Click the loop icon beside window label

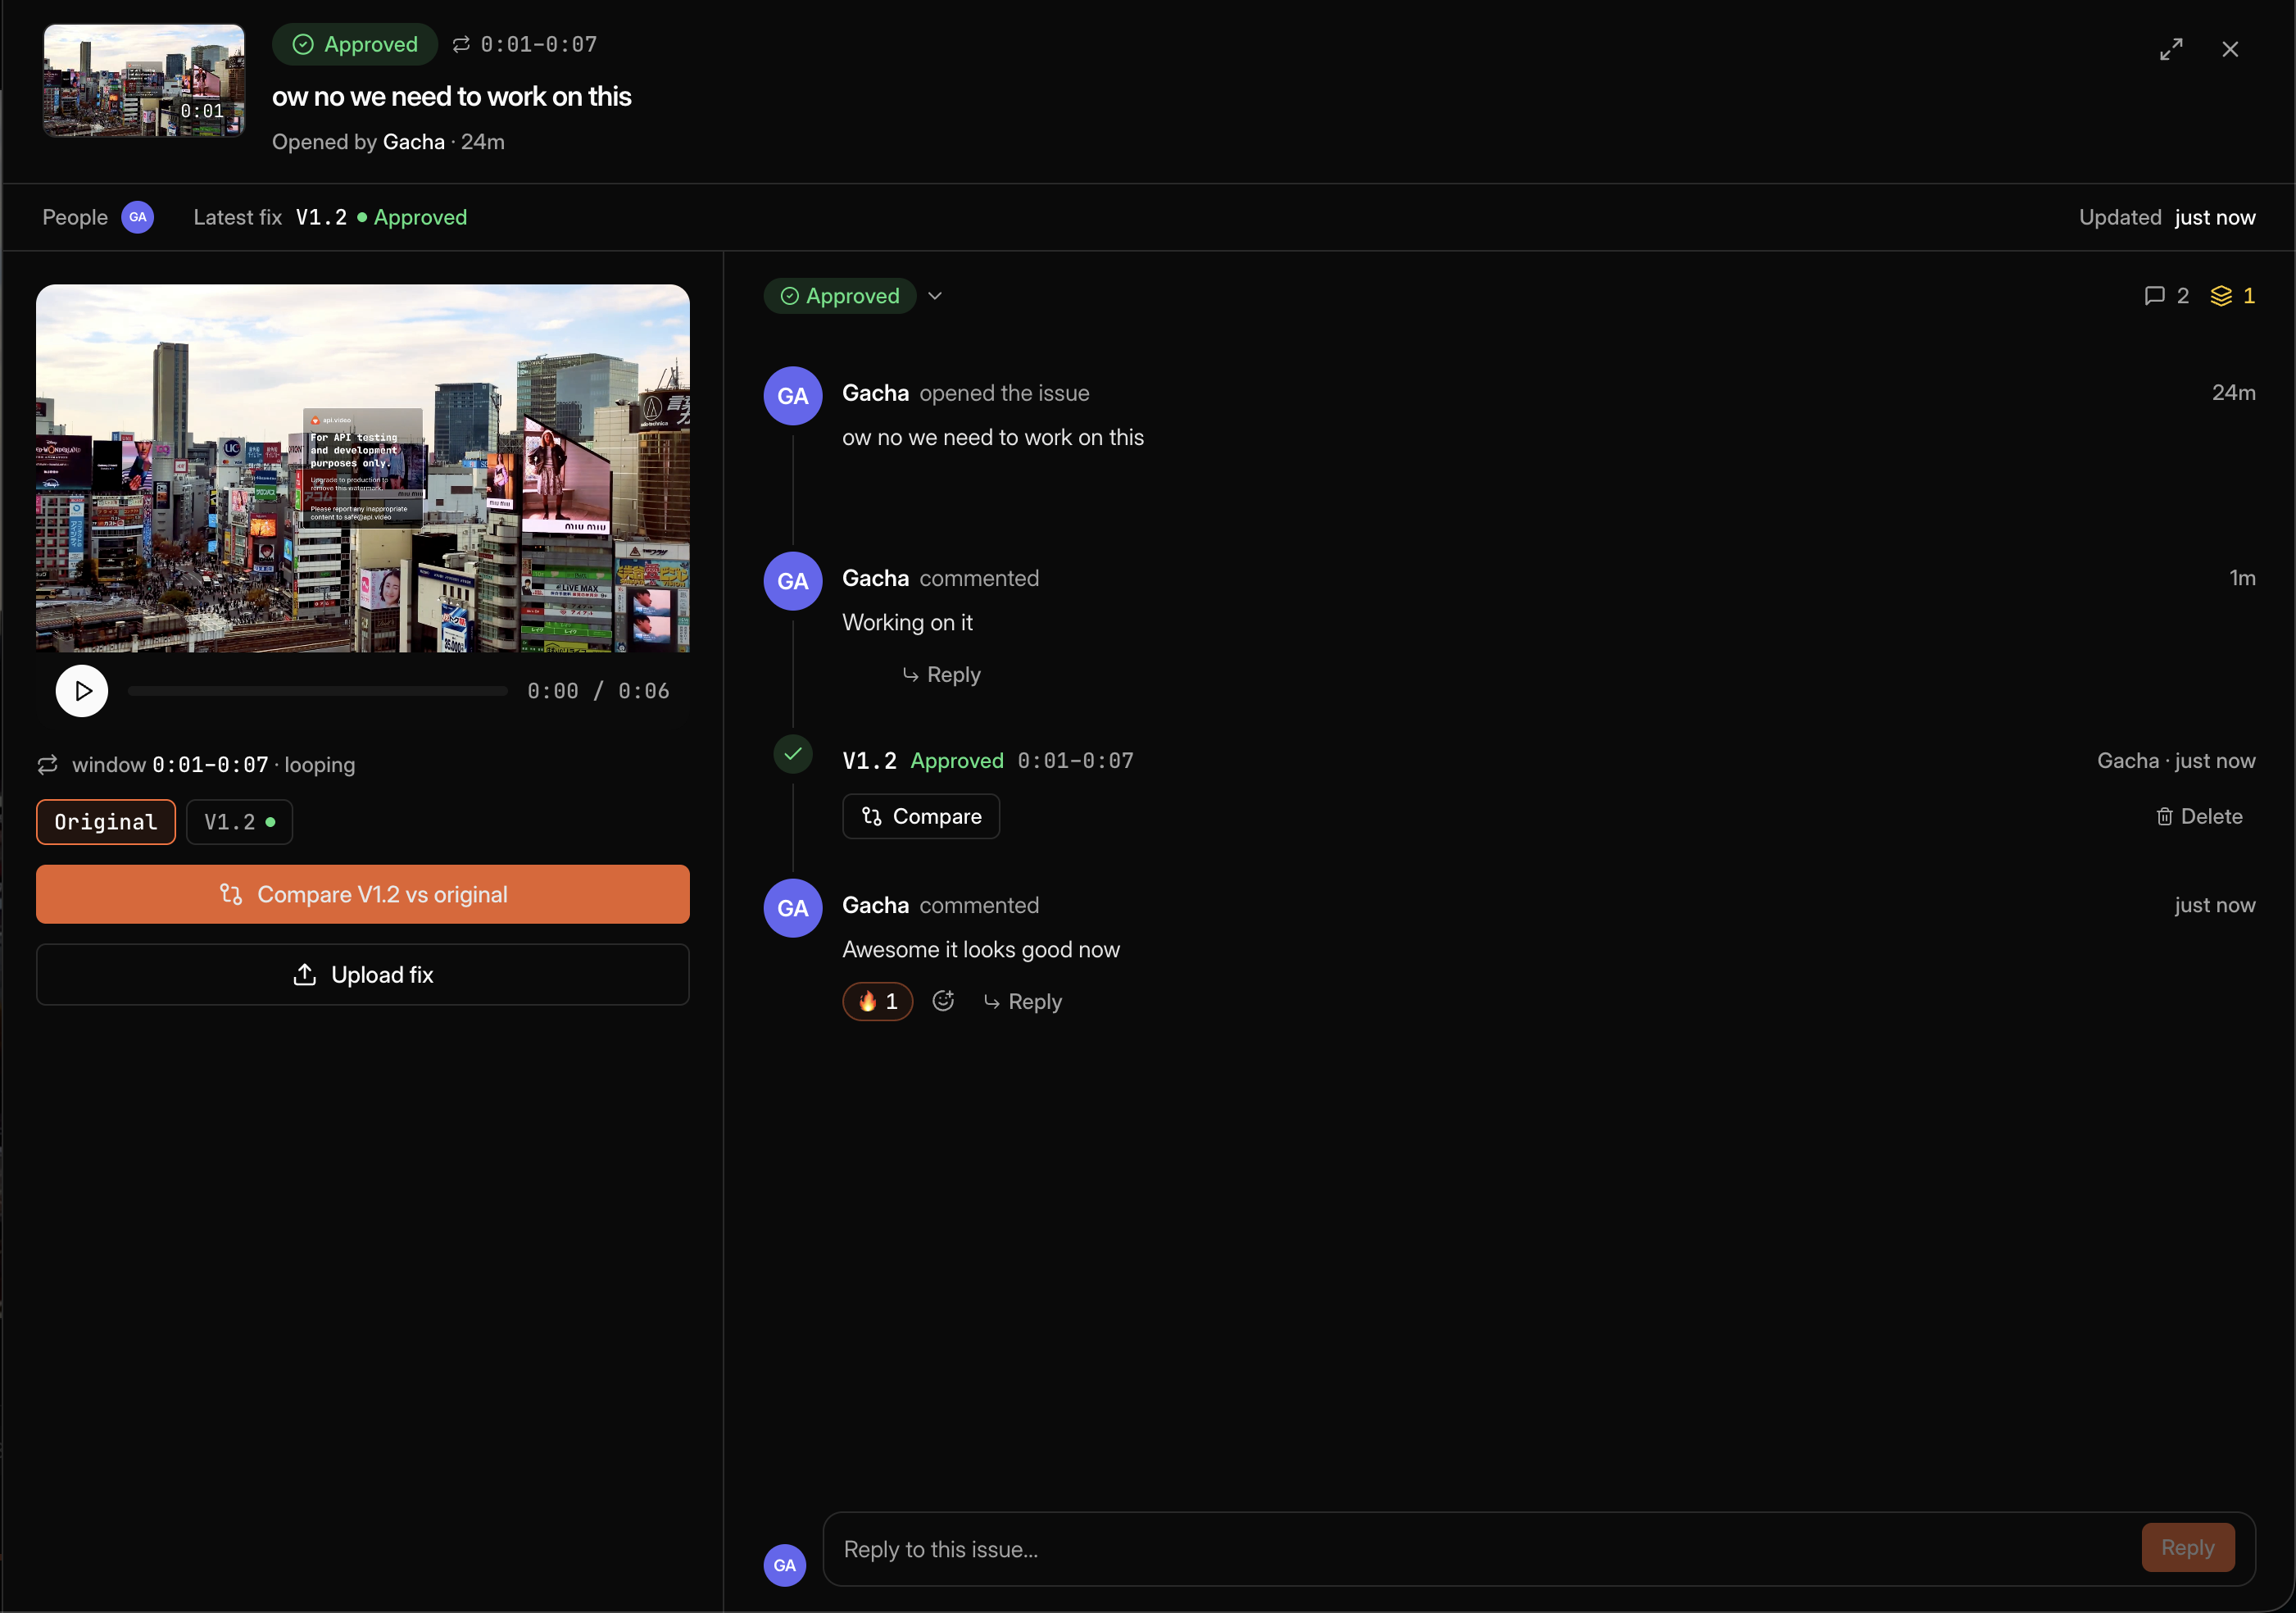pos(48,765)
